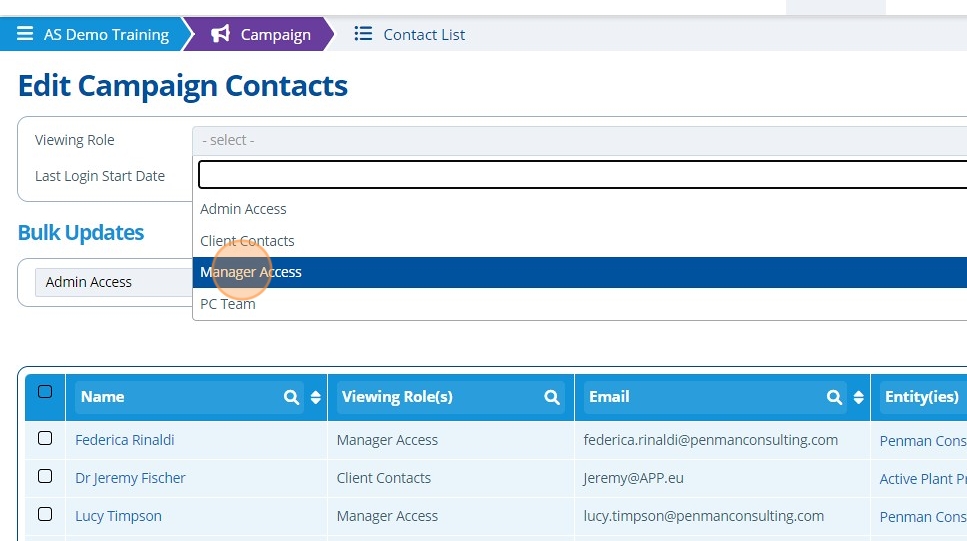Click the search icon in Email column header

click(834, 397)
